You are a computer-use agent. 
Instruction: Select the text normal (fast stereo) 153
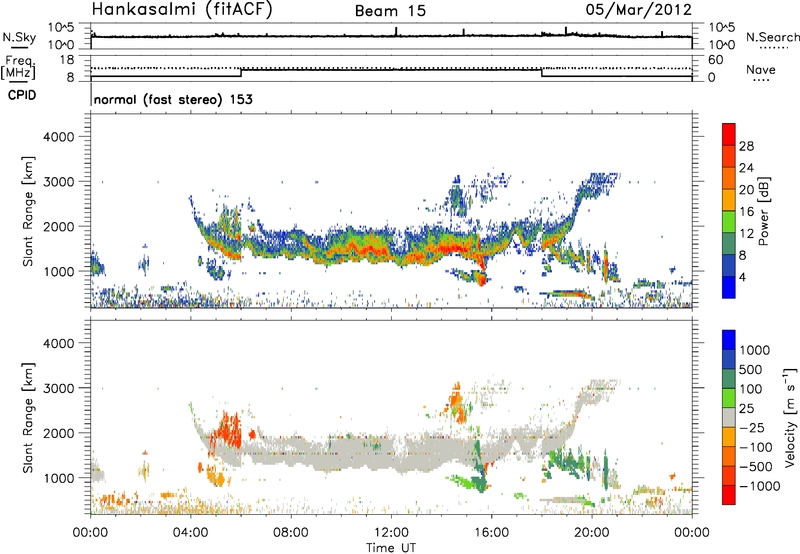[173, 99]
